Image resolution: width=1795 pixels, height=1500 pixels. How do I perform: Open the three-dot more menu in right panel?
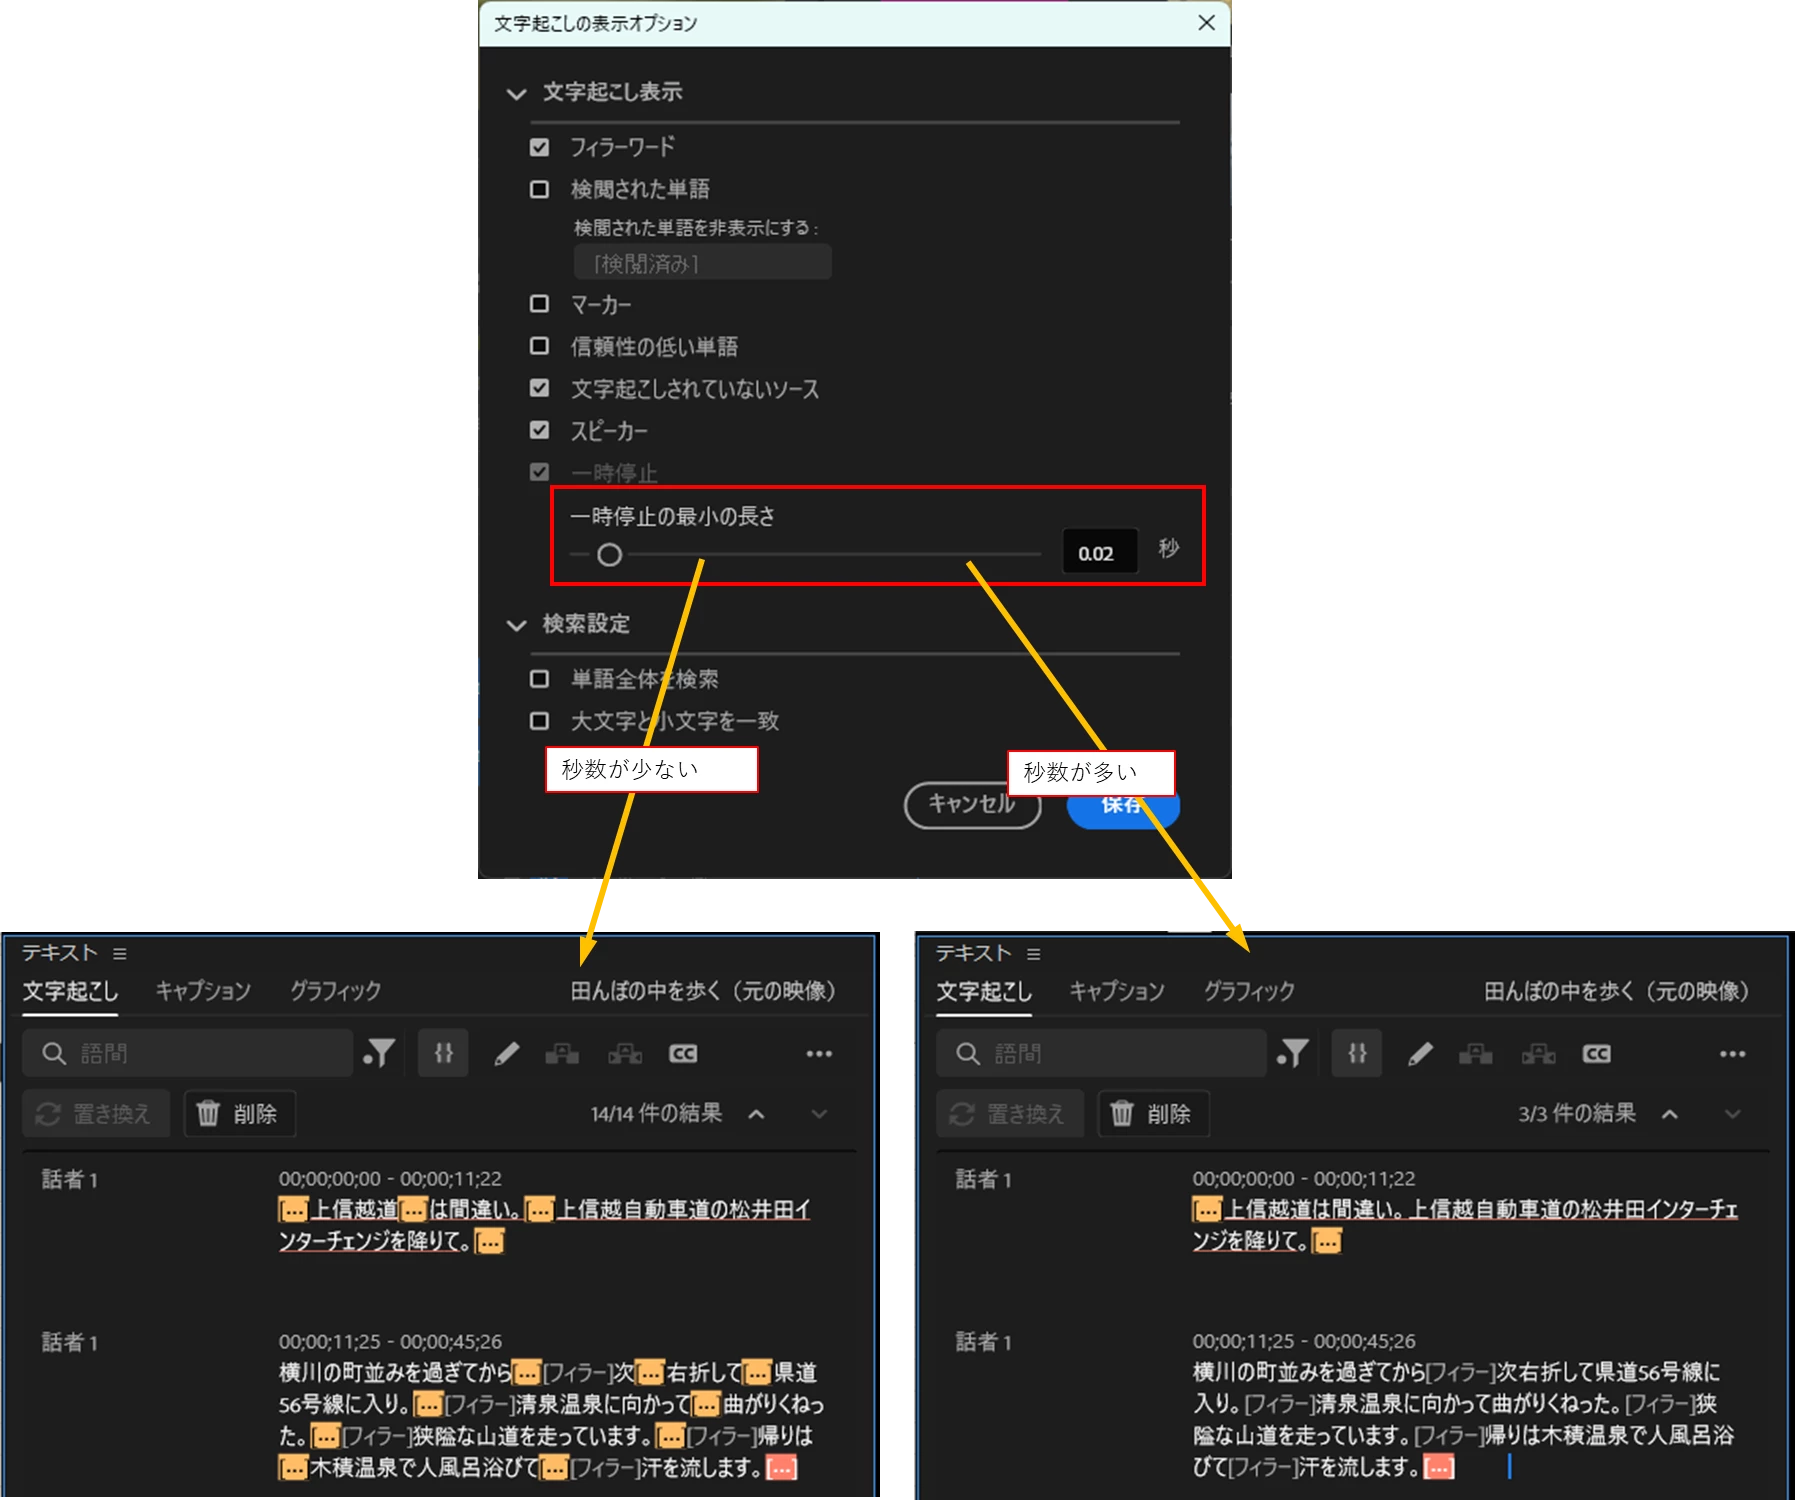(x=1733, y=1054)
